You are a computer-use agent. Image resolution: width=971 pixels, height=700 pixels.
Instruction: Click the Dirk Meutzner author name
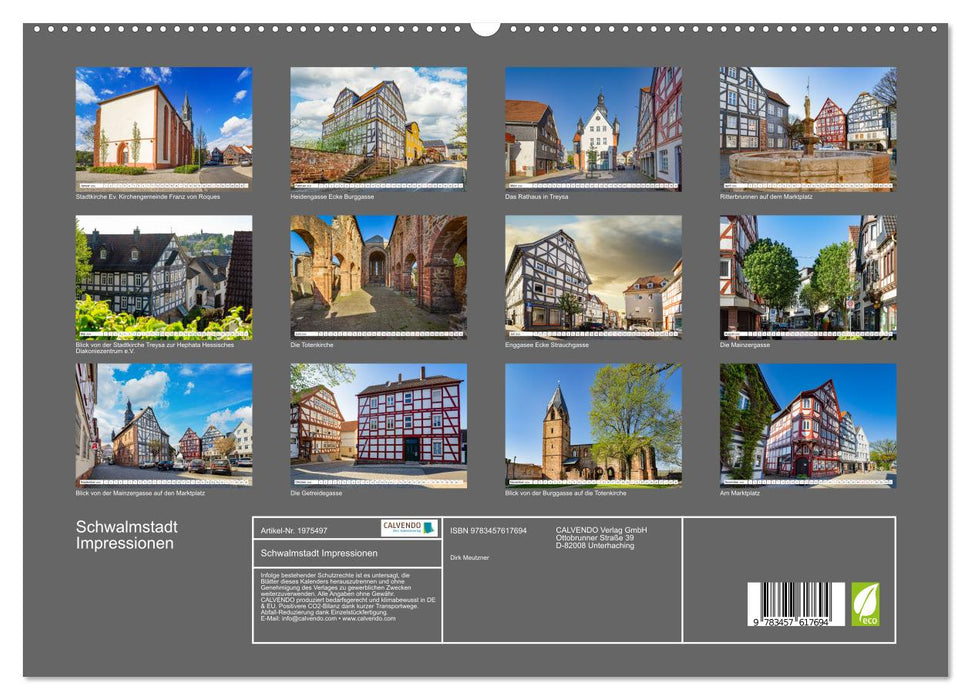(469, 557)
